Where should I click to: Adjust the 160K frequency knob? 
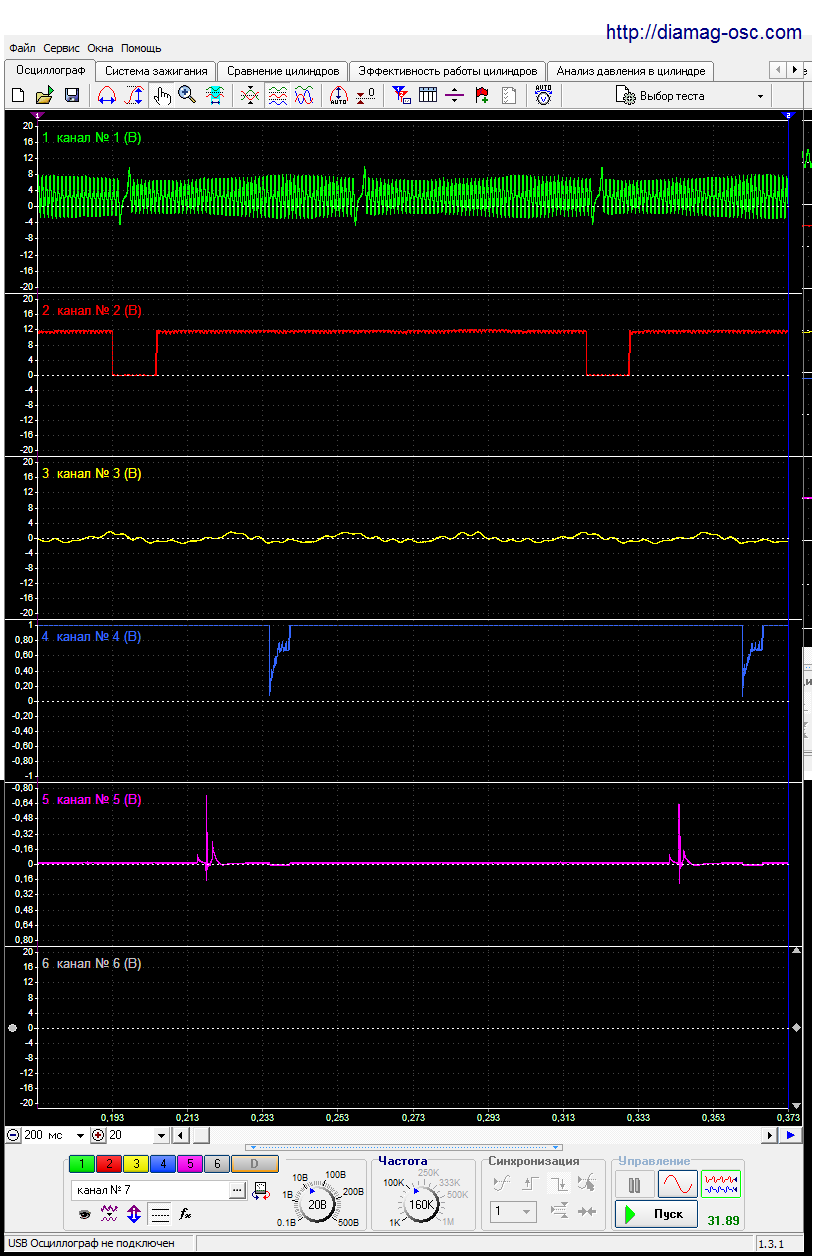(422, 1205)
